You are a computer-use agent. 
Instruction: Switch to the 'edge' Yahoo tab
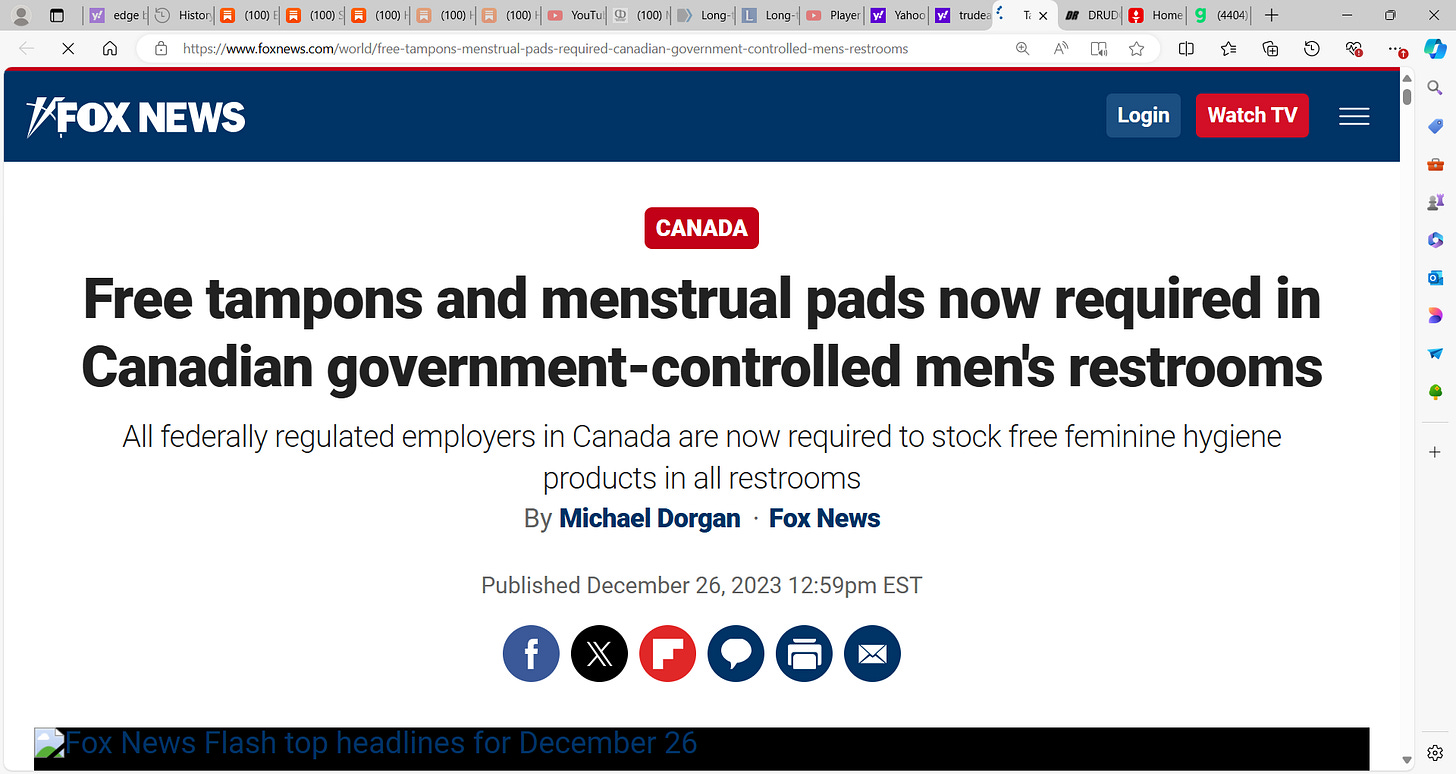(x=116, y=15)
